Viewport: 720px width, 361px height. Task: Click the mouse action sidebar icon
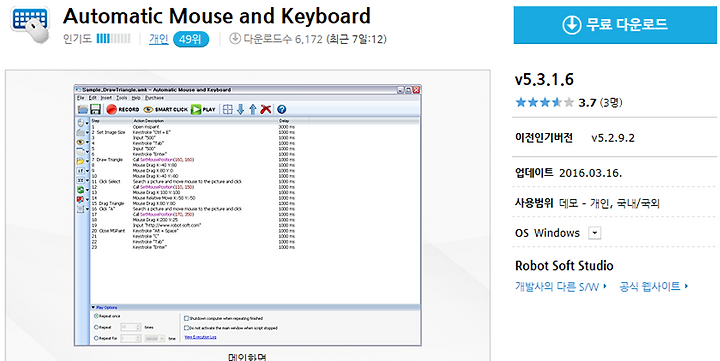coord(82,123)
